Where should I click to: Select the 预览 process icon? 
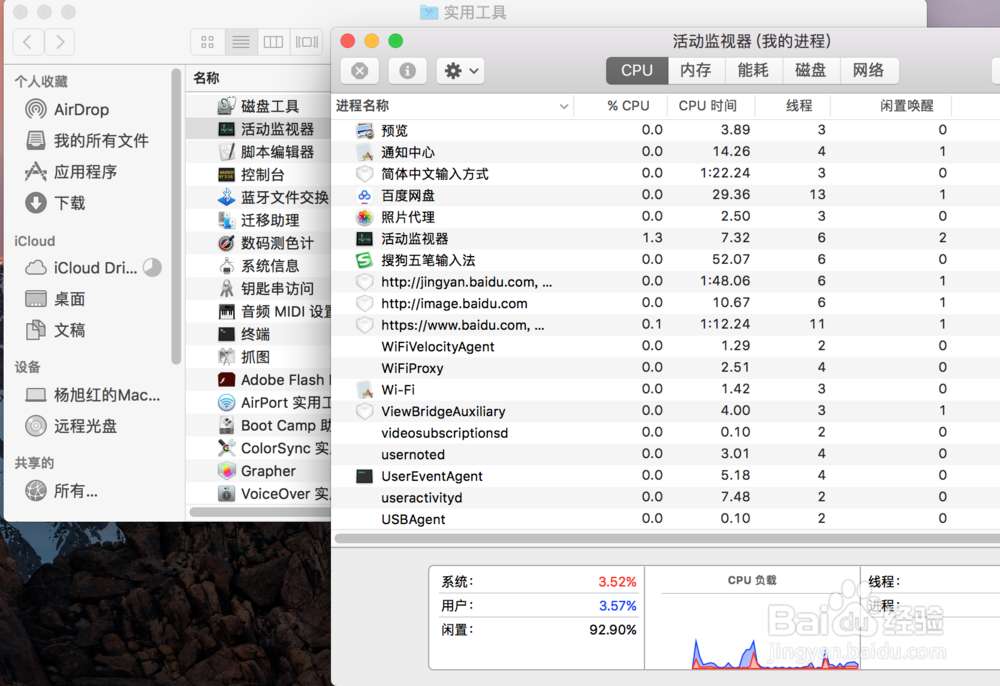tap(365, 131)
